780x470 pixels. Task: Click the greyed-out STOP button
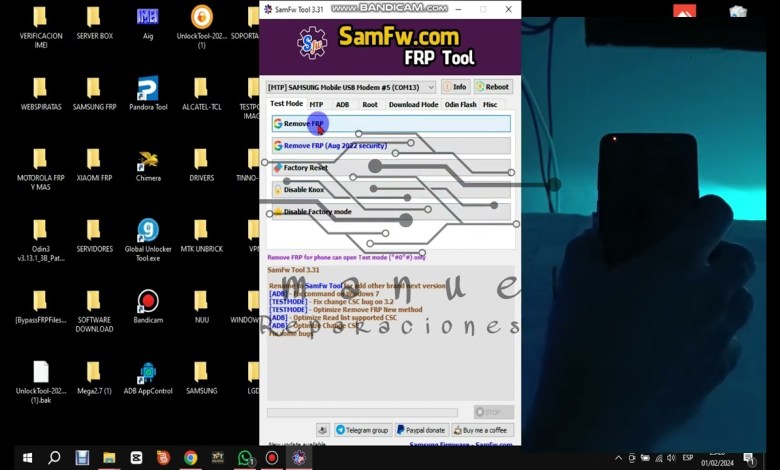click(x=493, y=412)
